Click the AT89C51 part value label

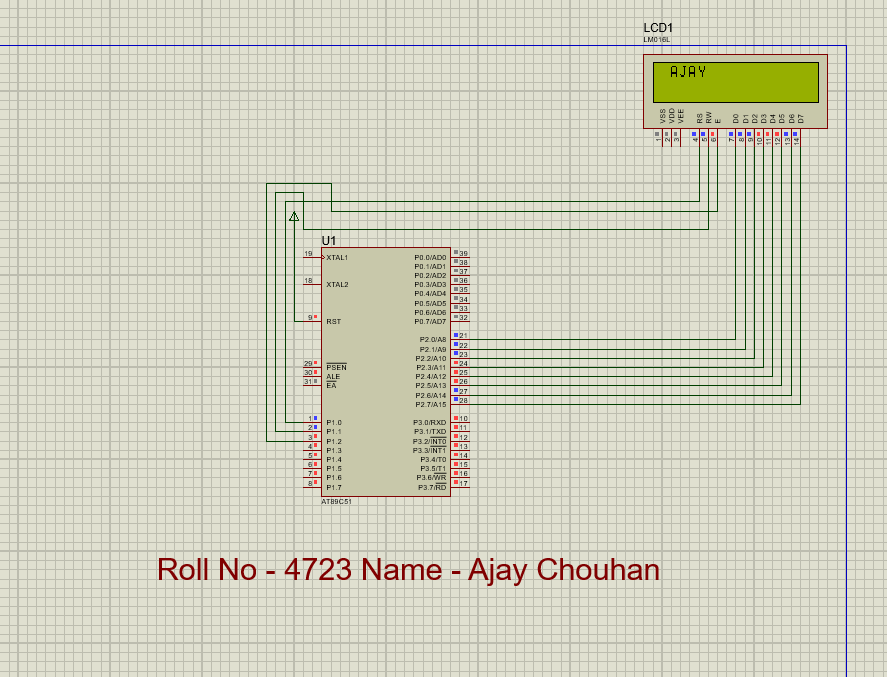336,502
